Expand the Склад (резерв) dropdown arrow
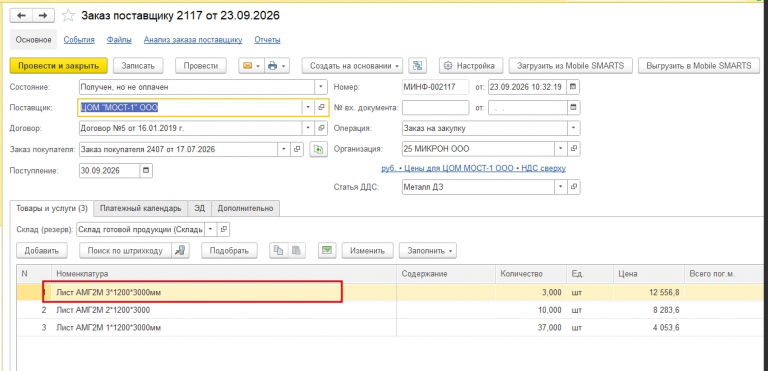 [211, 229]
